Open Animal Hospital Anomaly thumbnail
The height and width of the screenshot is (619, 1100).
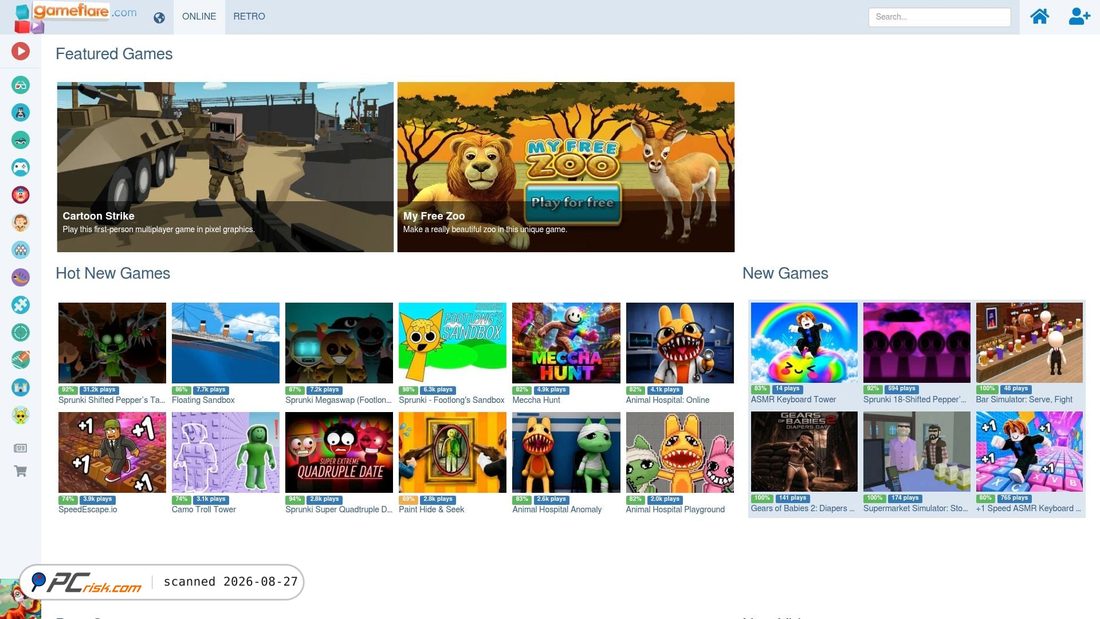click(566, 453)
